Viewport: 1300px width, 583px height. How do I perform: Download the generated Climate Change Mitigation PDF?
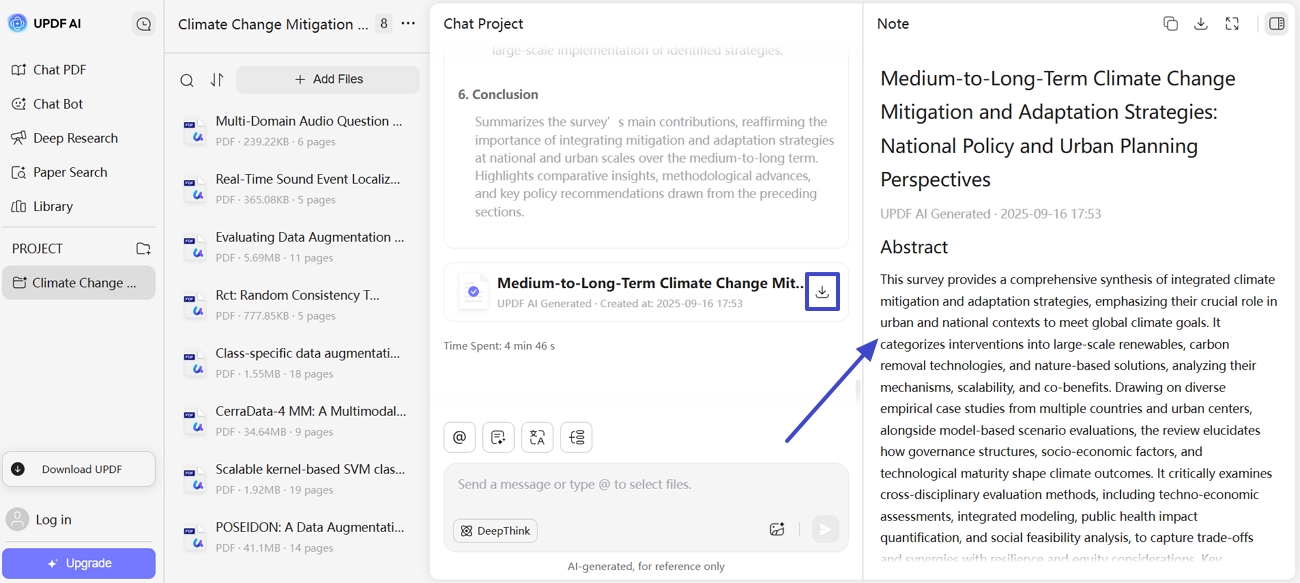pyautogui.click(x=822, y=291)
